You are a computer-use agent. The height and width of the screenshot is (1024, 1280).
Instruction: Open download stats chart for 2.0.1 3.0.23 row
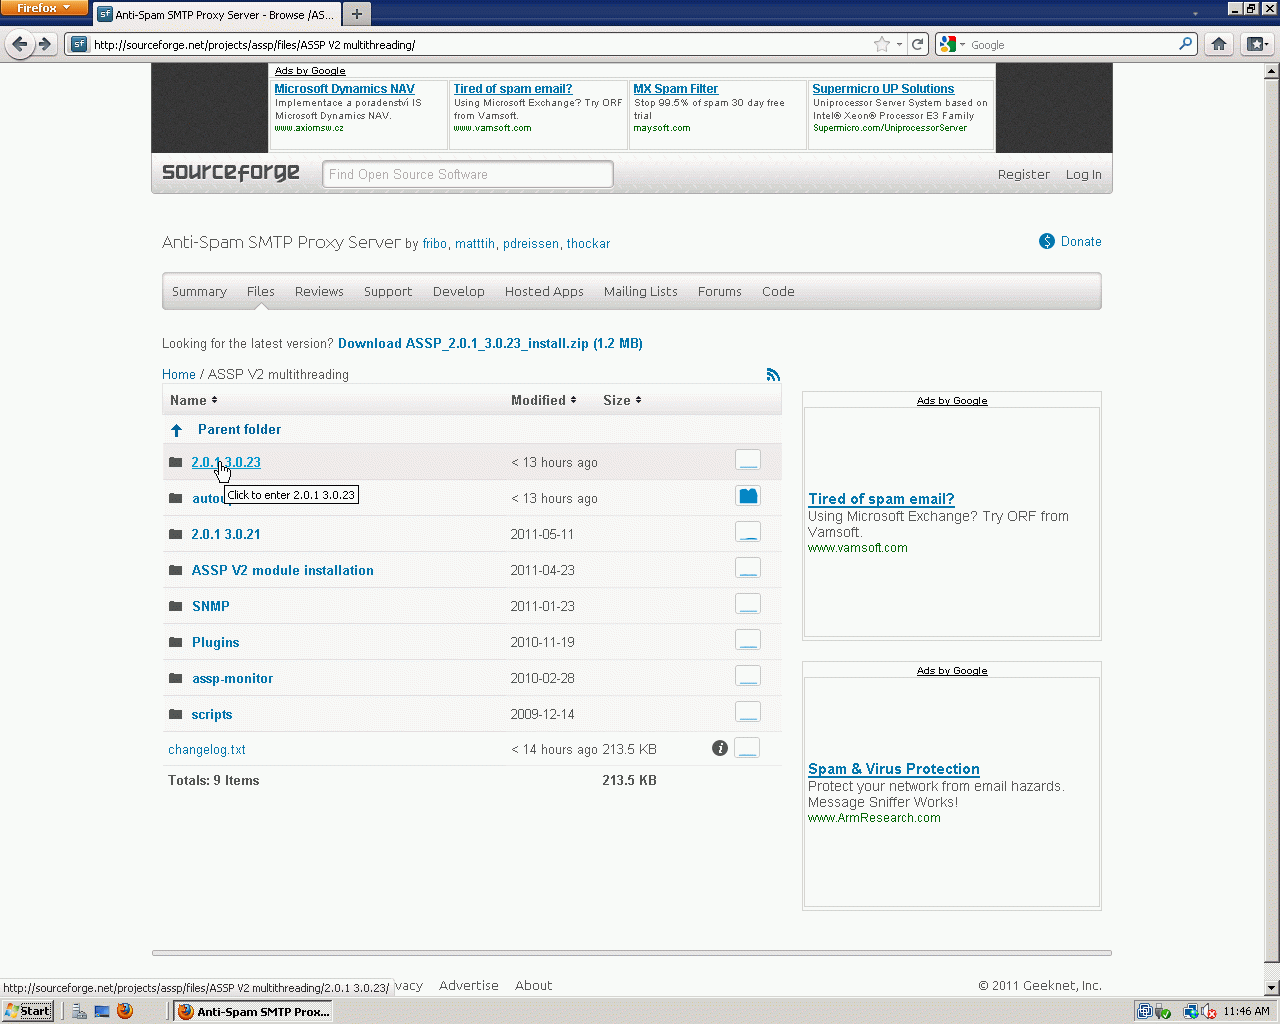(748, 460)
